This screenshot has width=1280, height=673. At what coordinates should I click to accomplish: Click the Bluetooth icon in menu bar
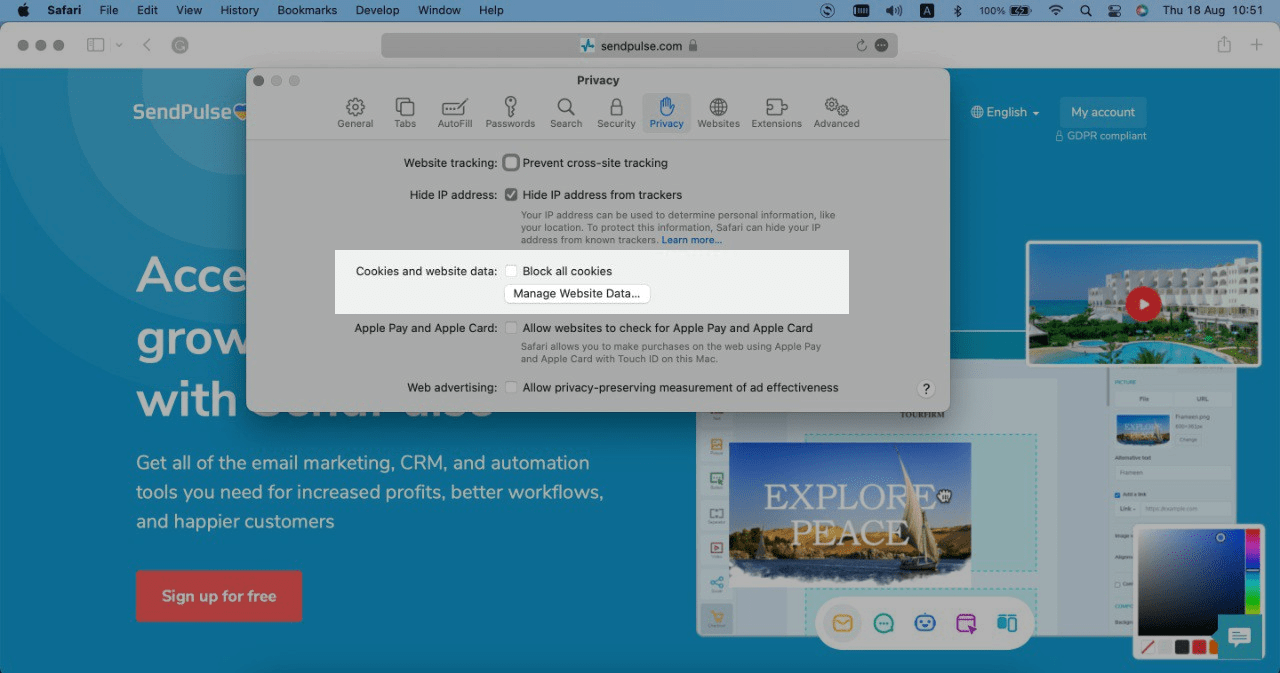[x=957, y=10]
